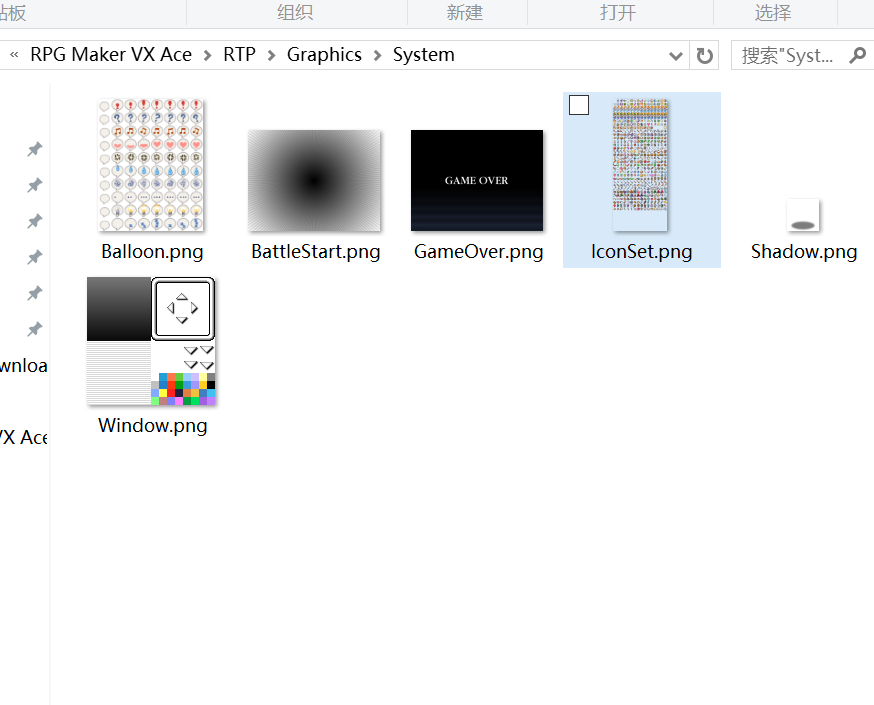Select the Window.png skin thumbnail

(151, 341)
